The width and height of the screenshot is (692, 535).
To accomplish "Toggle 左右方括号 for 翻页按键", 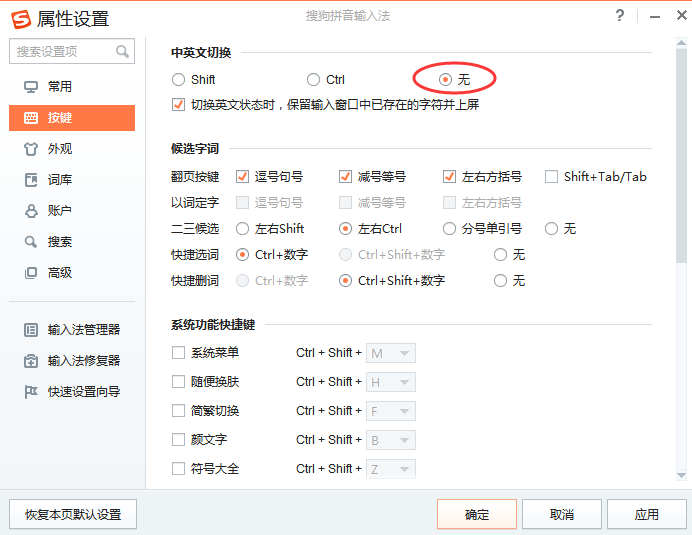I will click(x=449, y=177).
